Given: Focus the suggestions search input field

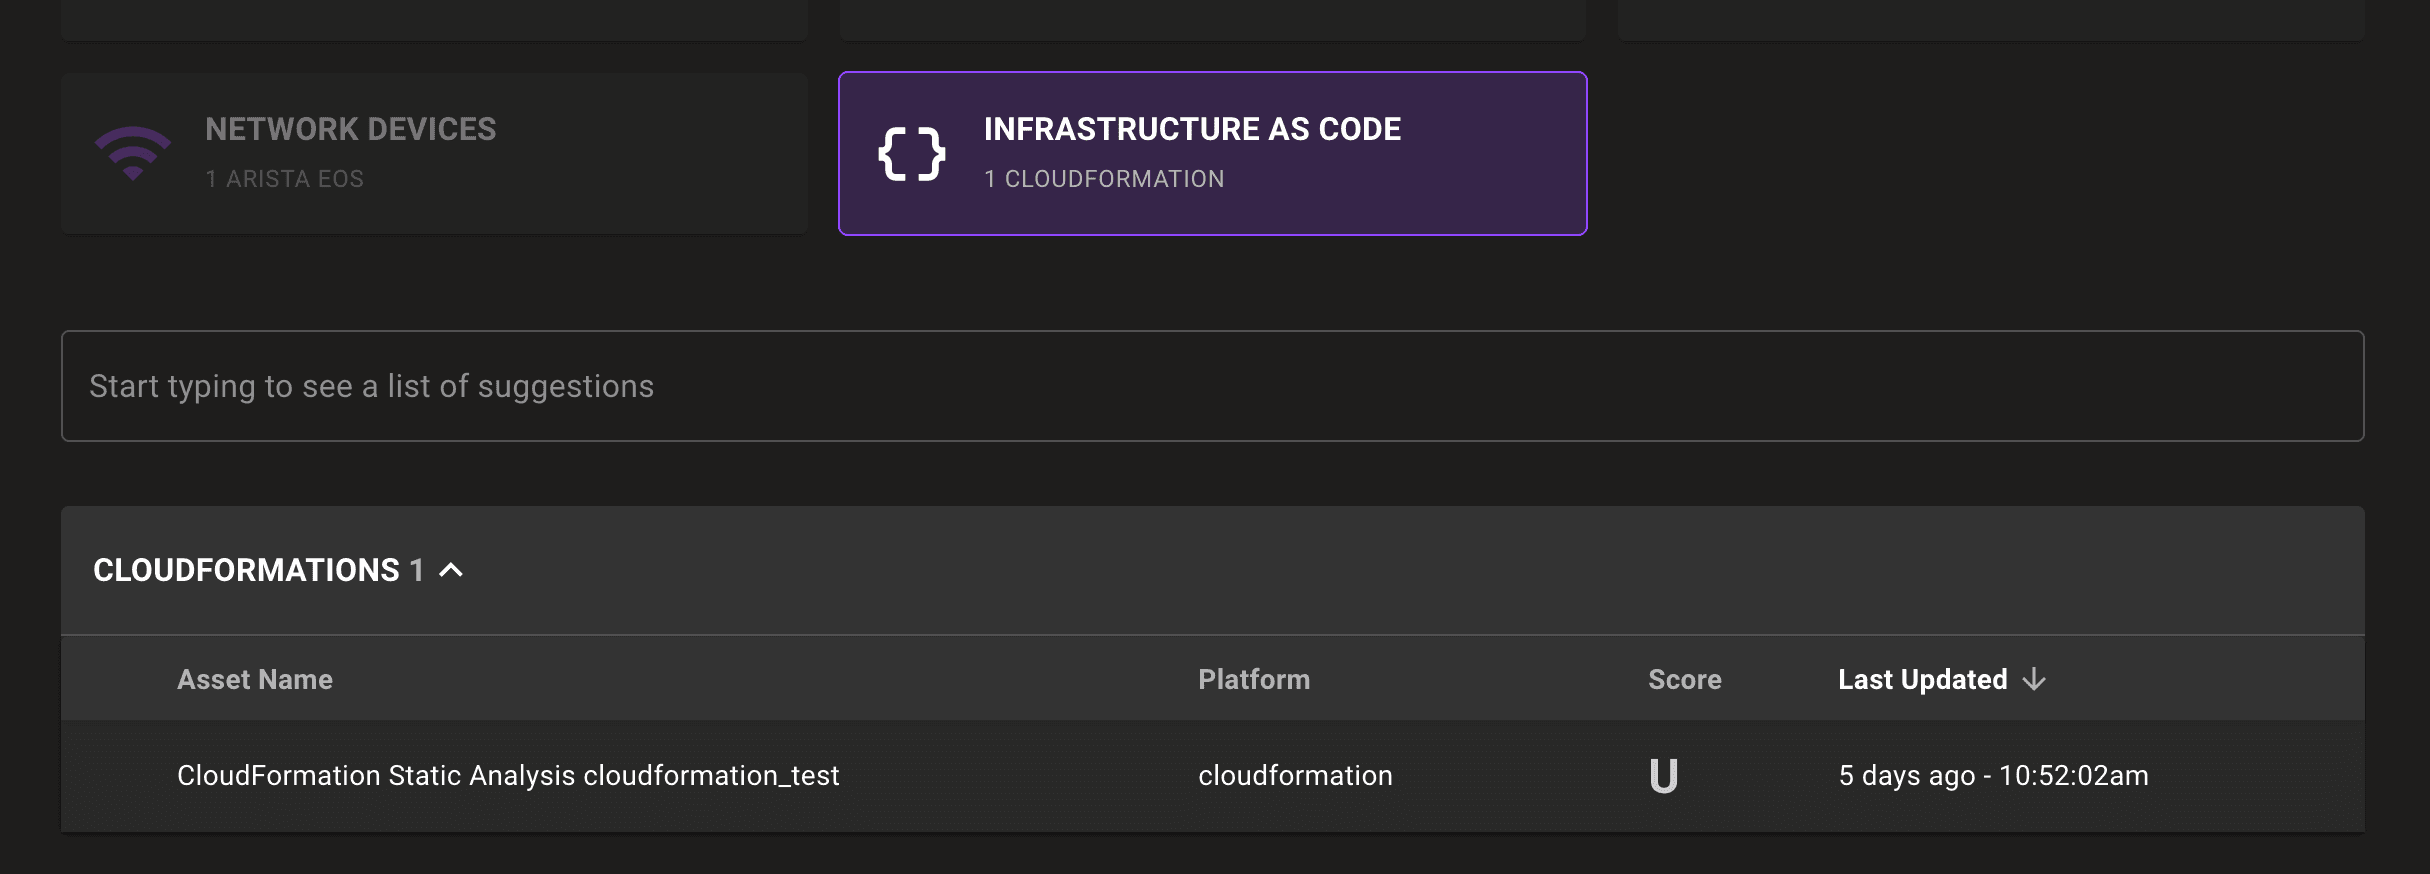Looking at the screenshot, I should coord(1212,386).
